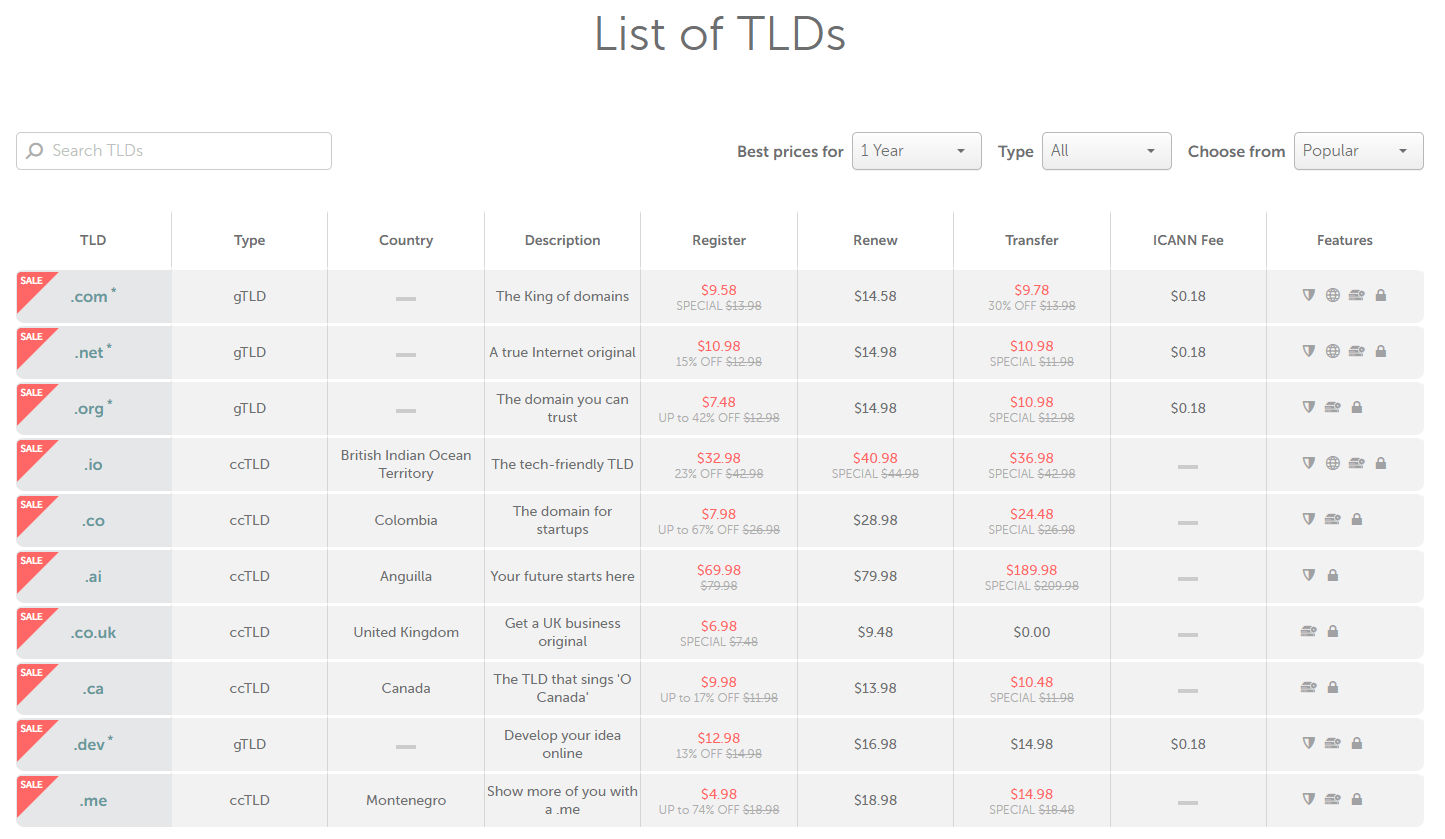Click the padlock icon in .org row
The height and width of the screenshot is (839, 1445).
tap(1357, 407)
